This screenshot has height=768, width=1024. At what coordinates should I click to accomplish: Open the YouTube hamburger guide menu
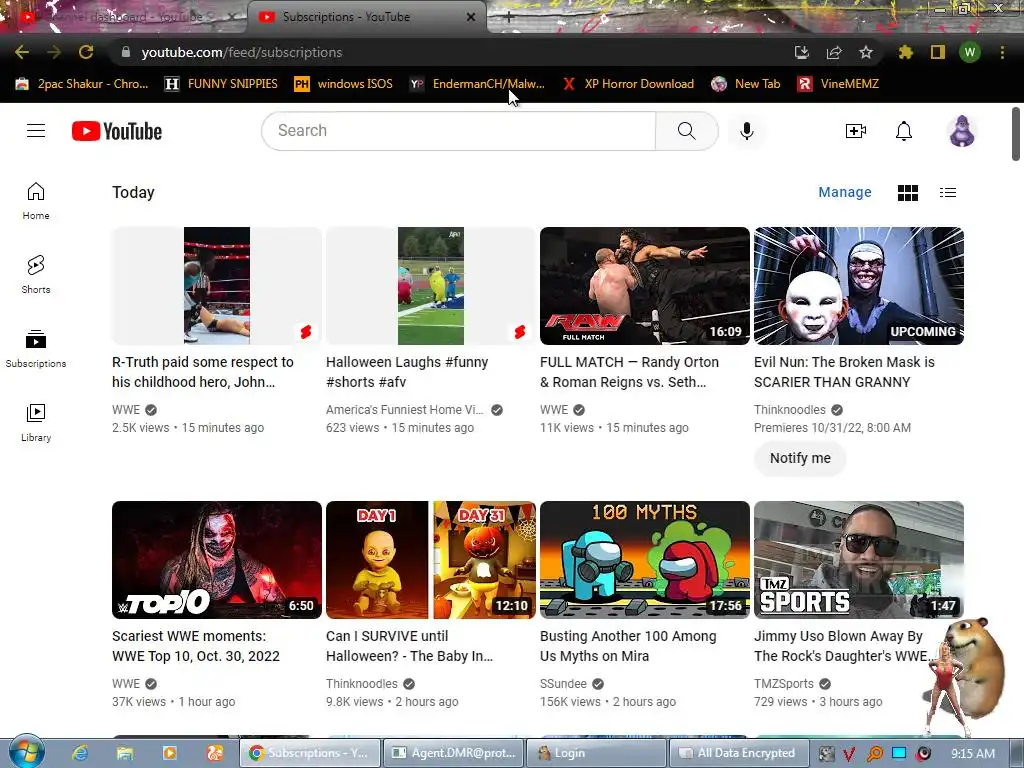[36, 131]
